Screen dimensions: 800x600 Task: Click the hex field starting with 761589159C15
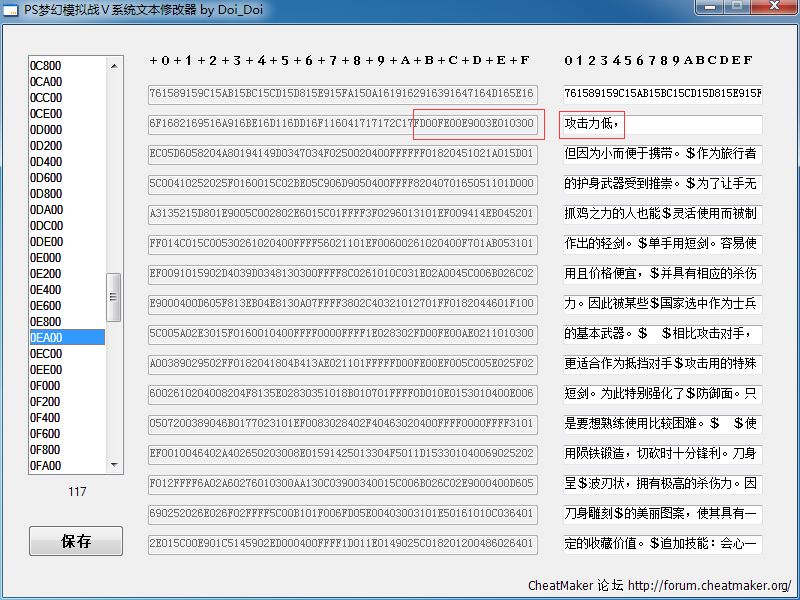coord(342,94)
